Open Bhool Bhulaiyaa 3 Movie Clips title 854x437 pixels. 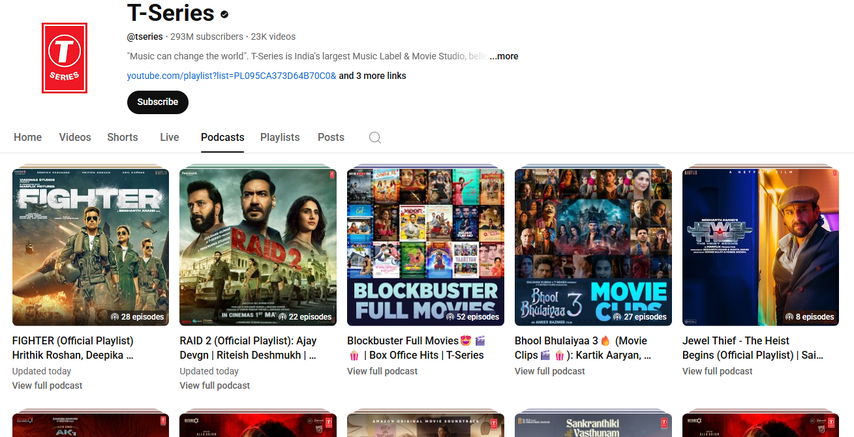(x=583, y=348)
